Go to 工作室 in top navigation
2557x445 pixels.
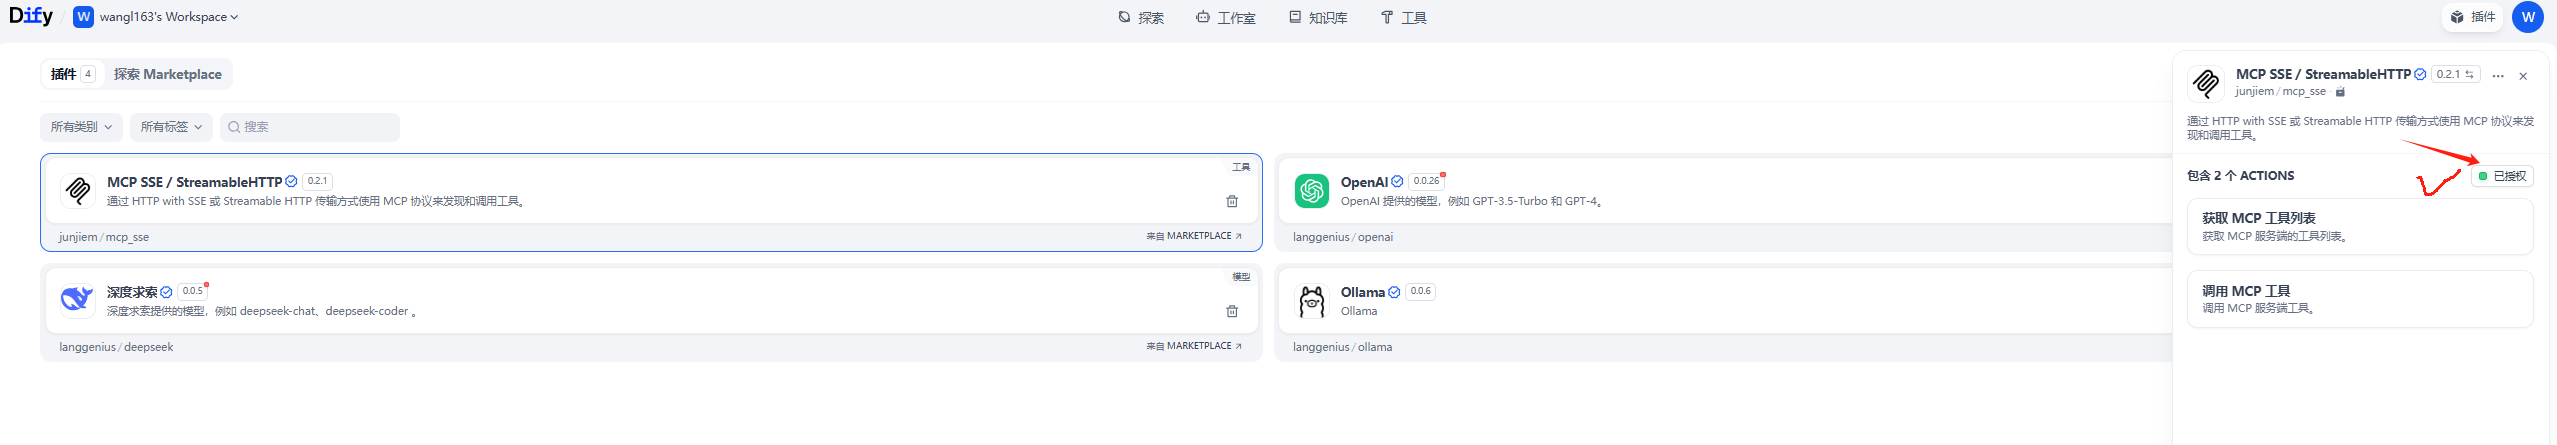(x=1225, y=18)
